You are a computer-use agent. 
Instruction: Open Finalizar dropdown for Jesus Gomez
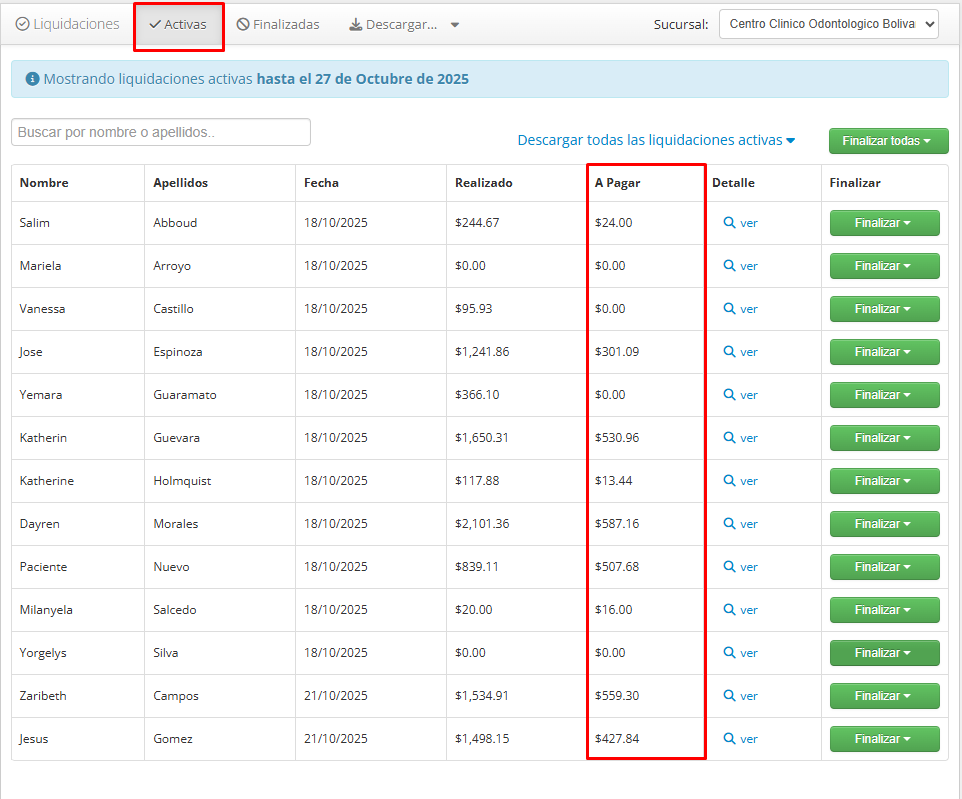click(884, 739)
